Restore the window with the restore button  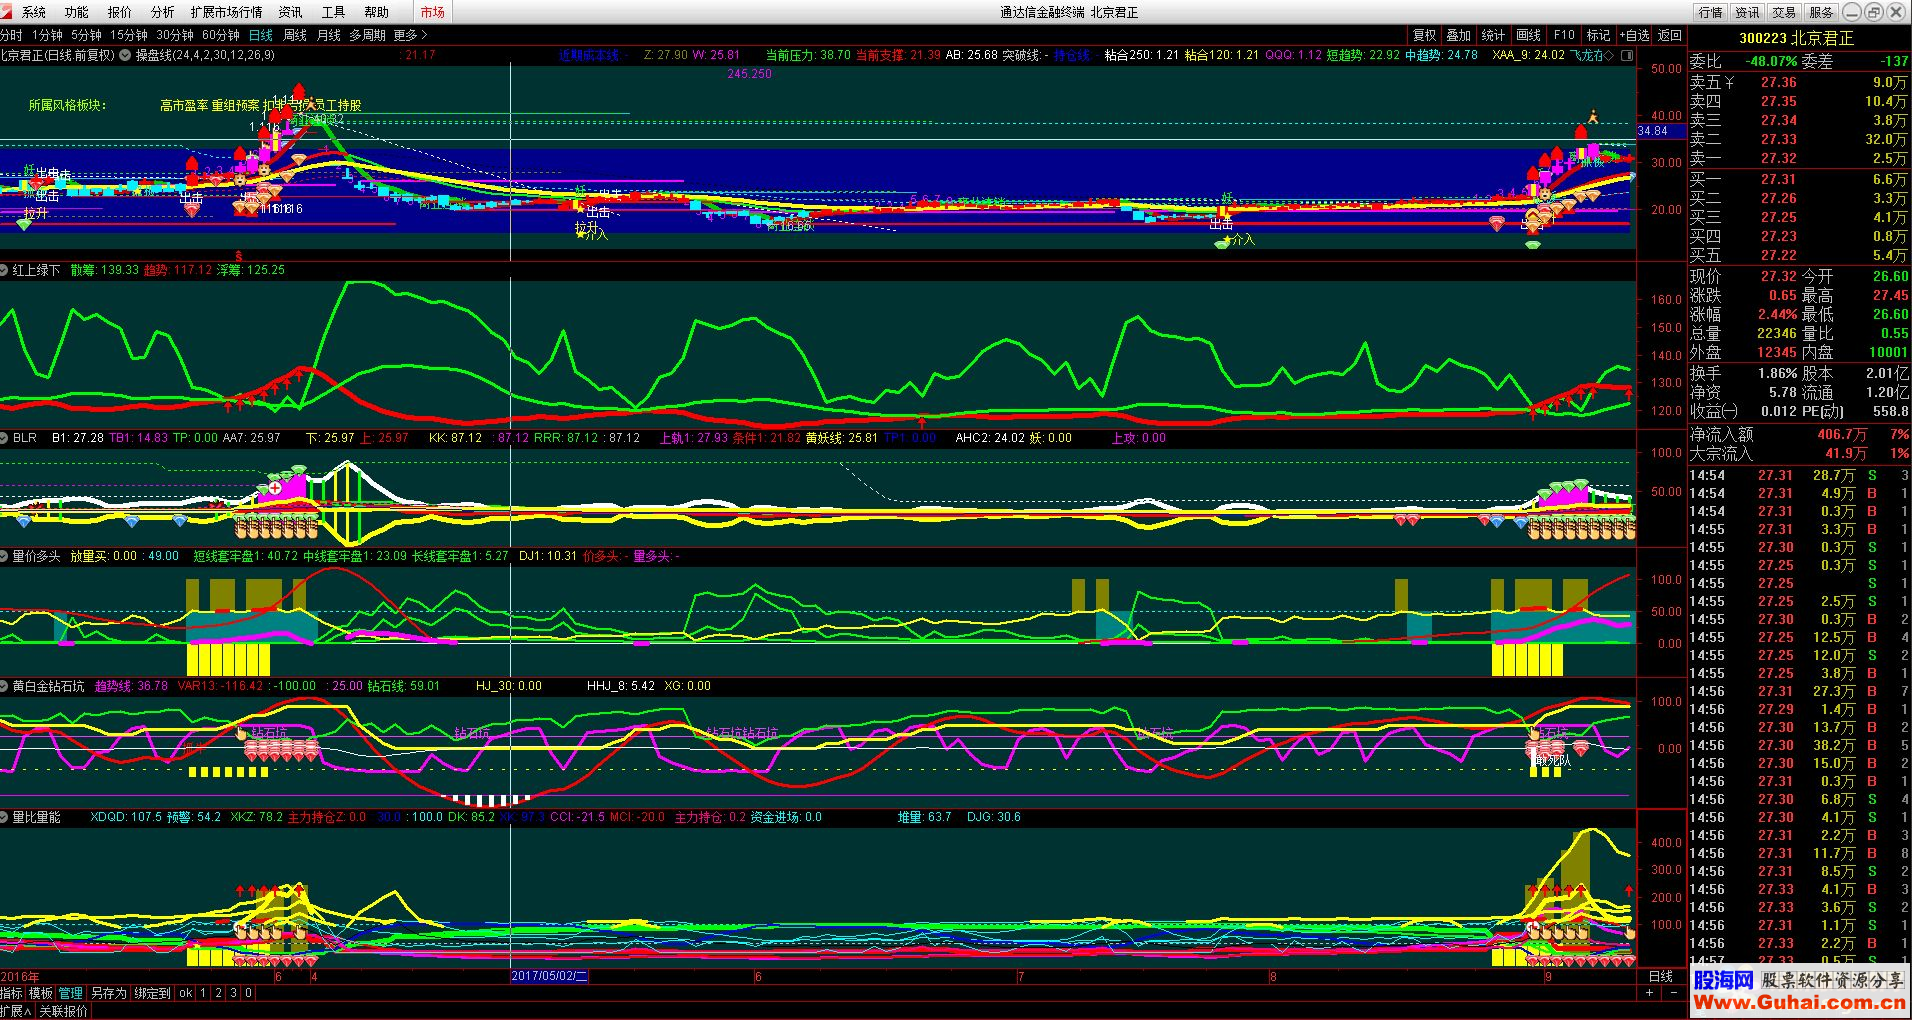click(1873, 12)
